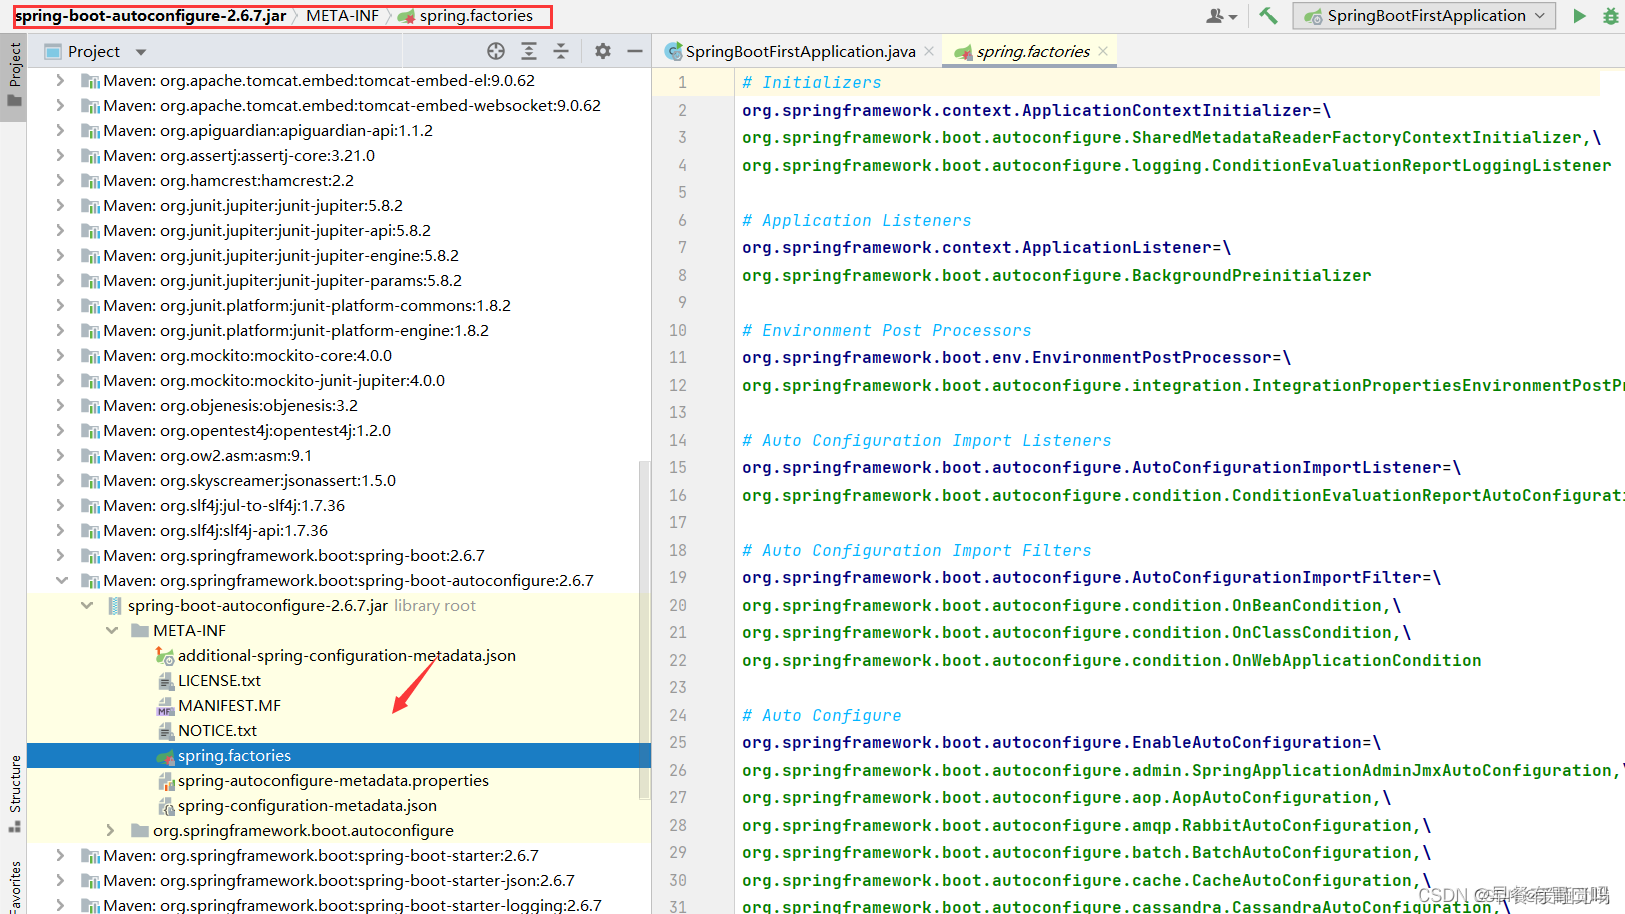Click '# Auto Configuration Import Filters' comment
1625x914 pixels.
917,550
